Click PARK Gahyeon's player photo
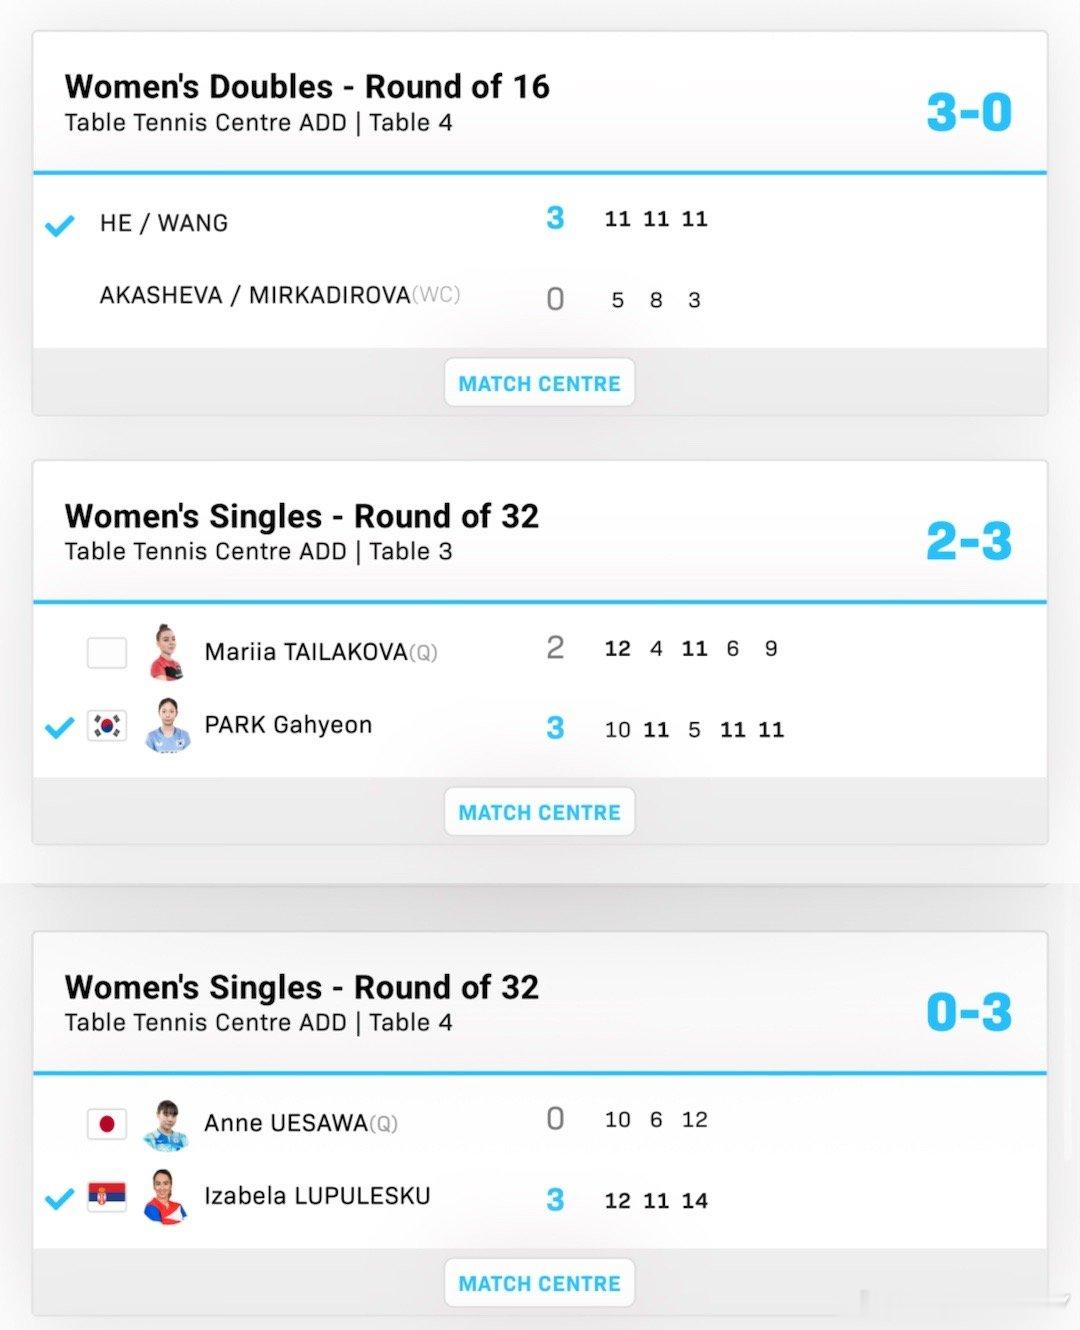 [167, 725]
